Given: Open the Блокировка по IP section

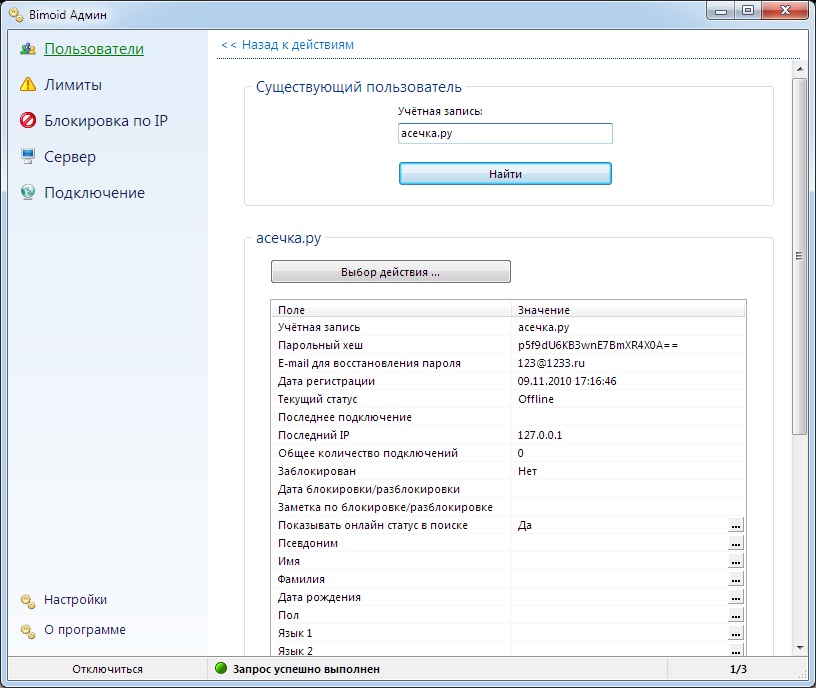Looking at the screenshot, I should [x=106, y=120].
